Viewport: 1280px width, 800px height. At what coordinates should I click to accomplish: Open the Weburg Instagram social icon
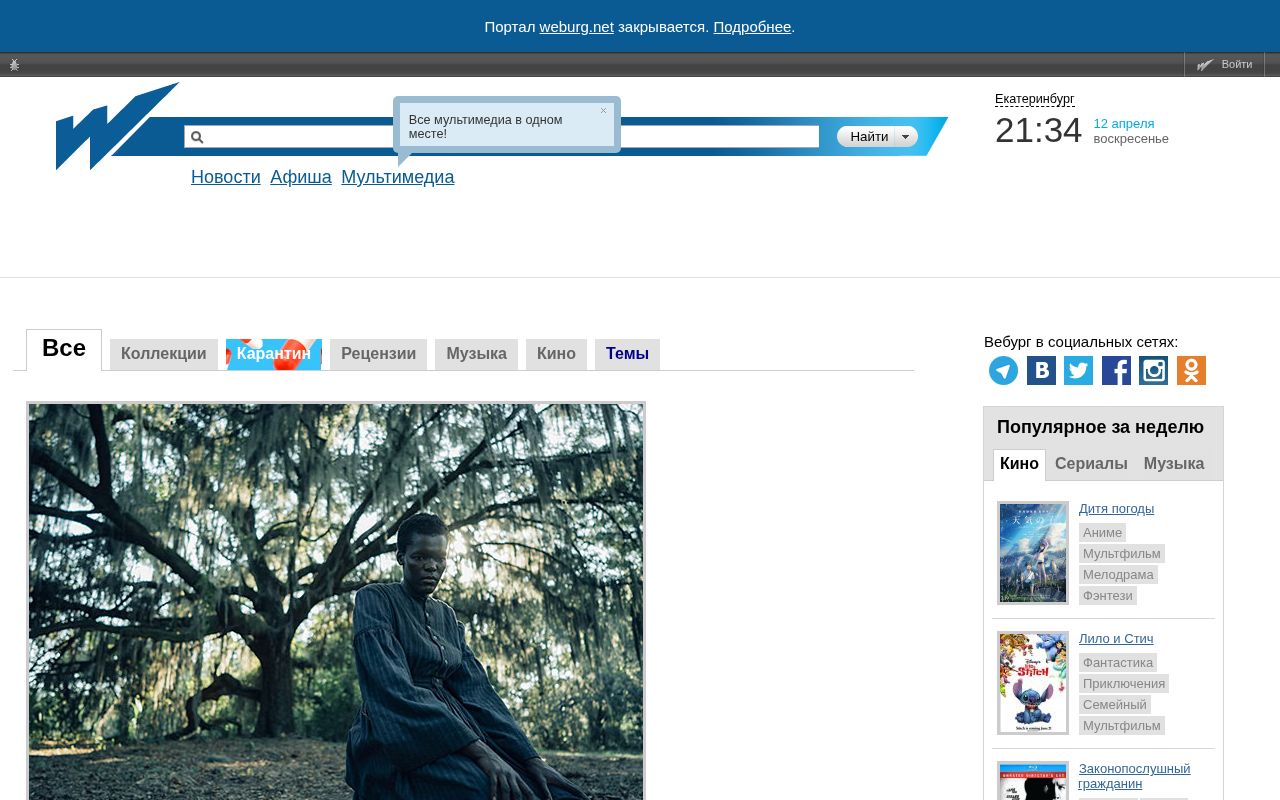click(1153, 371)
